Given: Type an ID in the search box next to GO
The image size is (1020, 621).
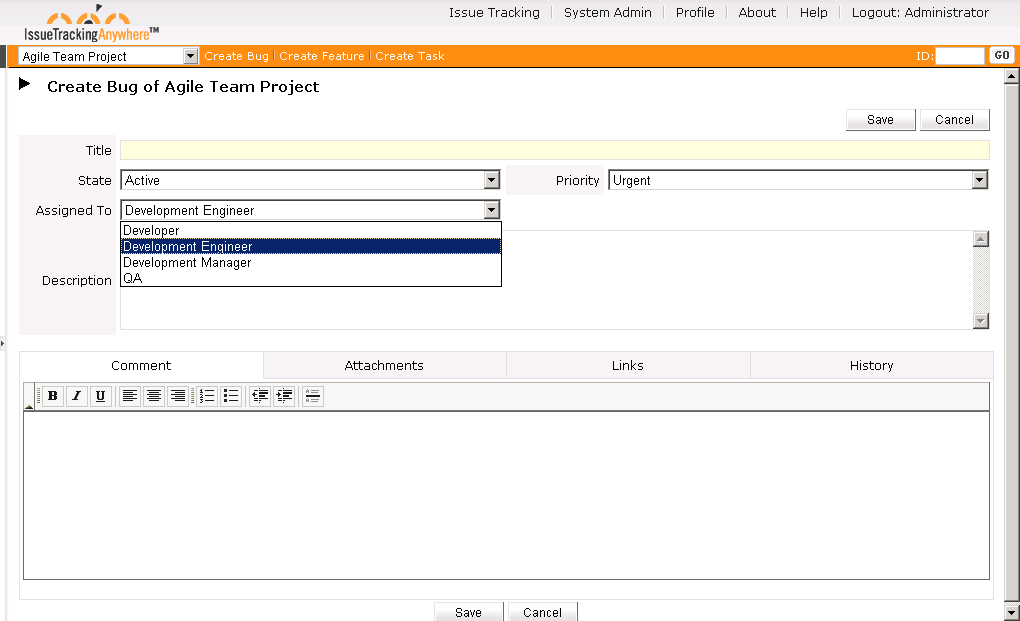Looking at the screenshot, I should click(960, 55).
